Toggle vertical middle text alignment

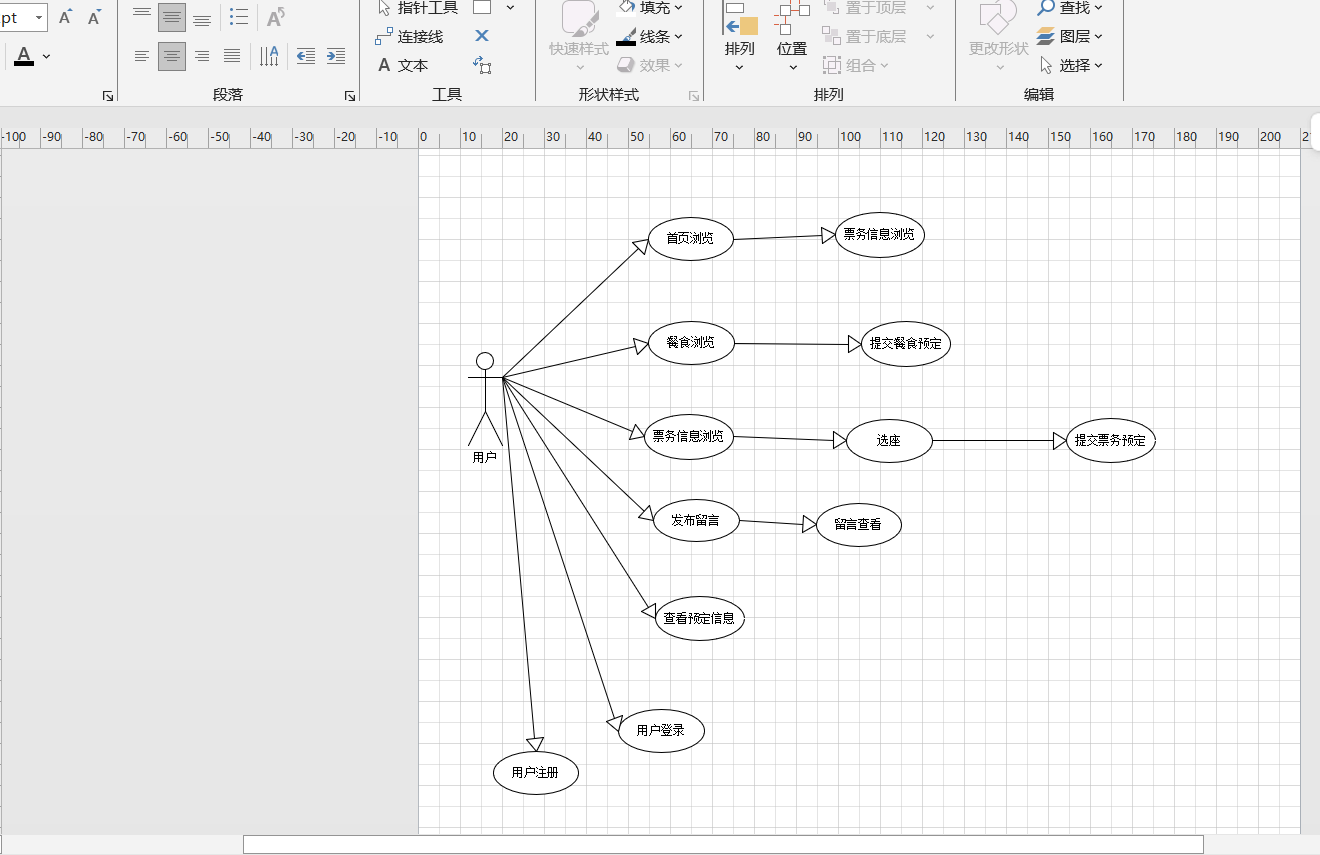coord(172,17)
